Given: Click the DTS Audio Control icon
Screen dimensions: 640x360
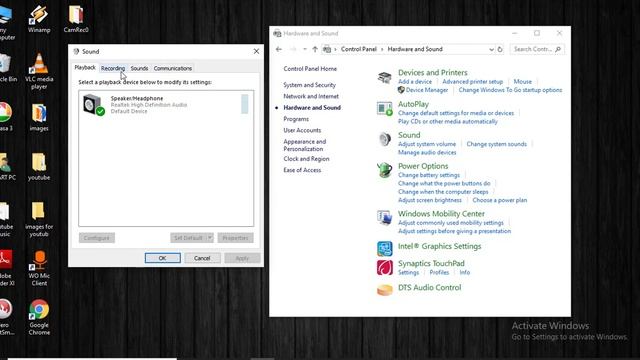Looking at the screenshot, I should (x=384, y=290).
